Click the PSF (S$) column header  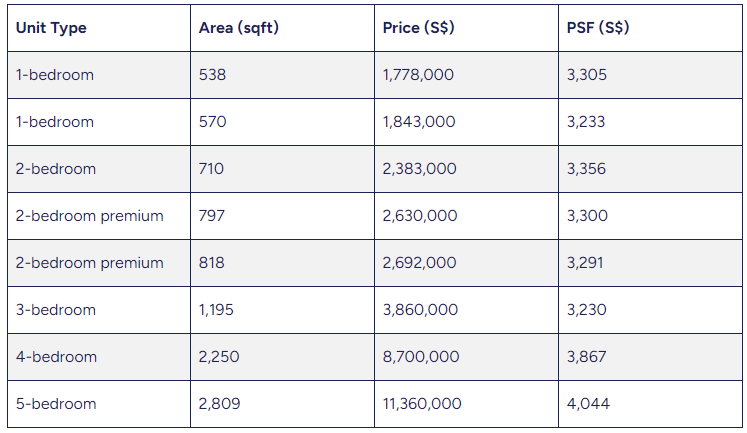click(x=597, y=28)
